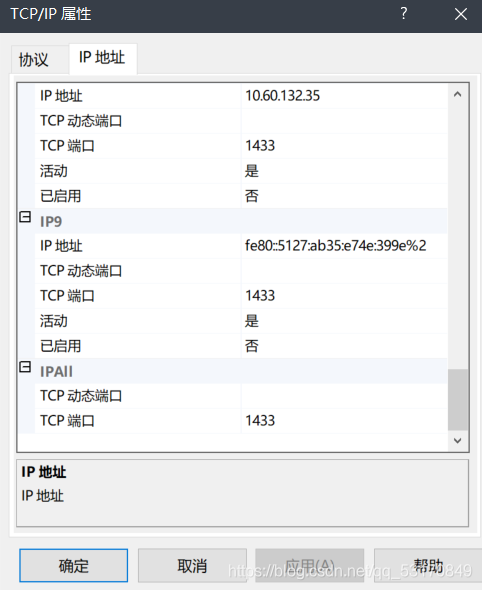Viewport: 482px width, 590px height.
Task: Select the IP 地址 tab
Action: 102,58
